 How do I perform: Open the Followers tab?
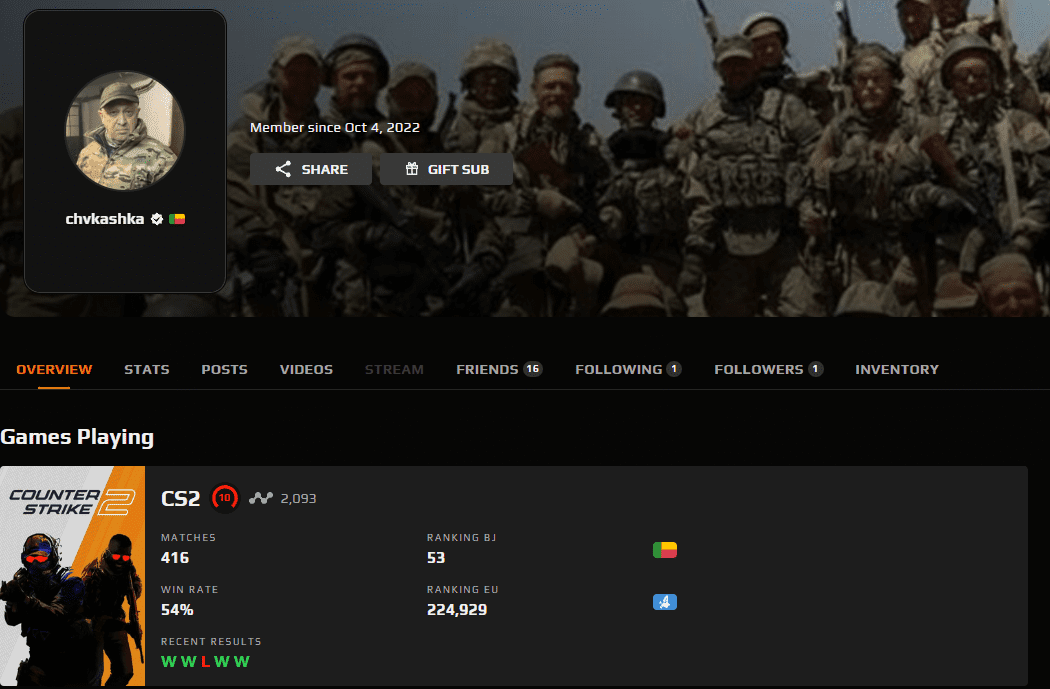tap(768, 369)
